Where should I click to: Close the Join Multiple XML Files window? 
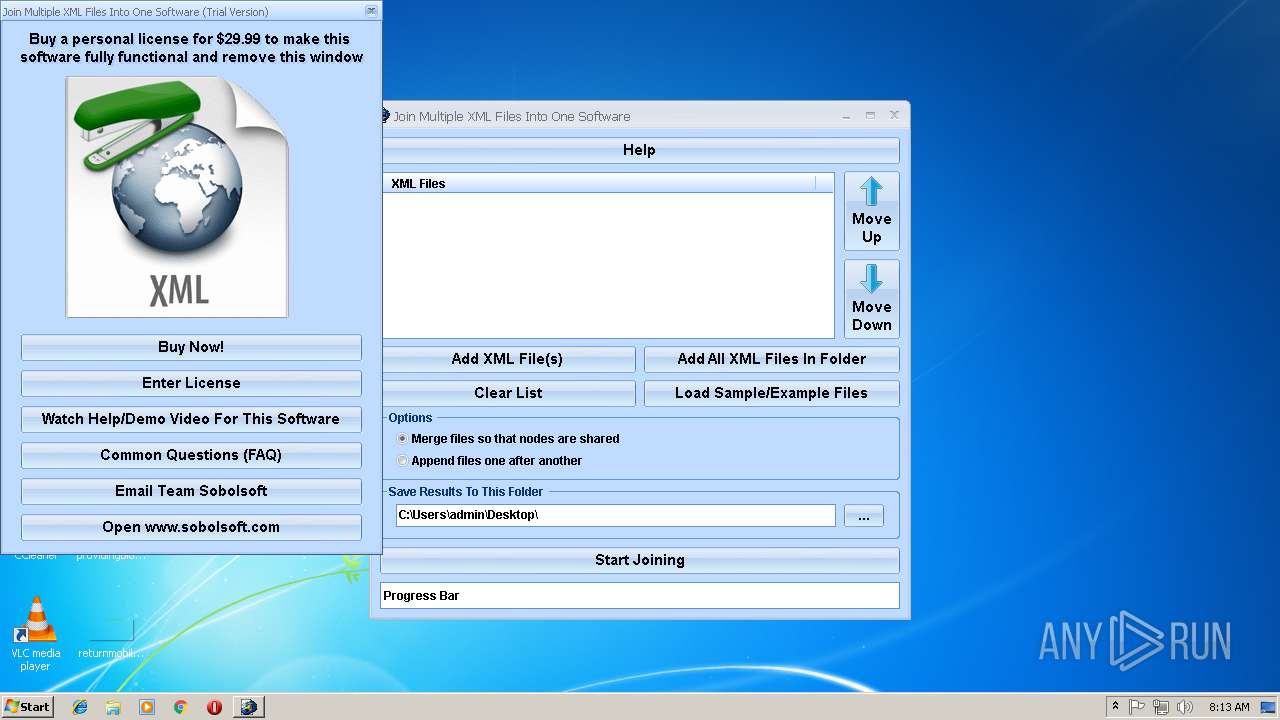pos(894,115)
